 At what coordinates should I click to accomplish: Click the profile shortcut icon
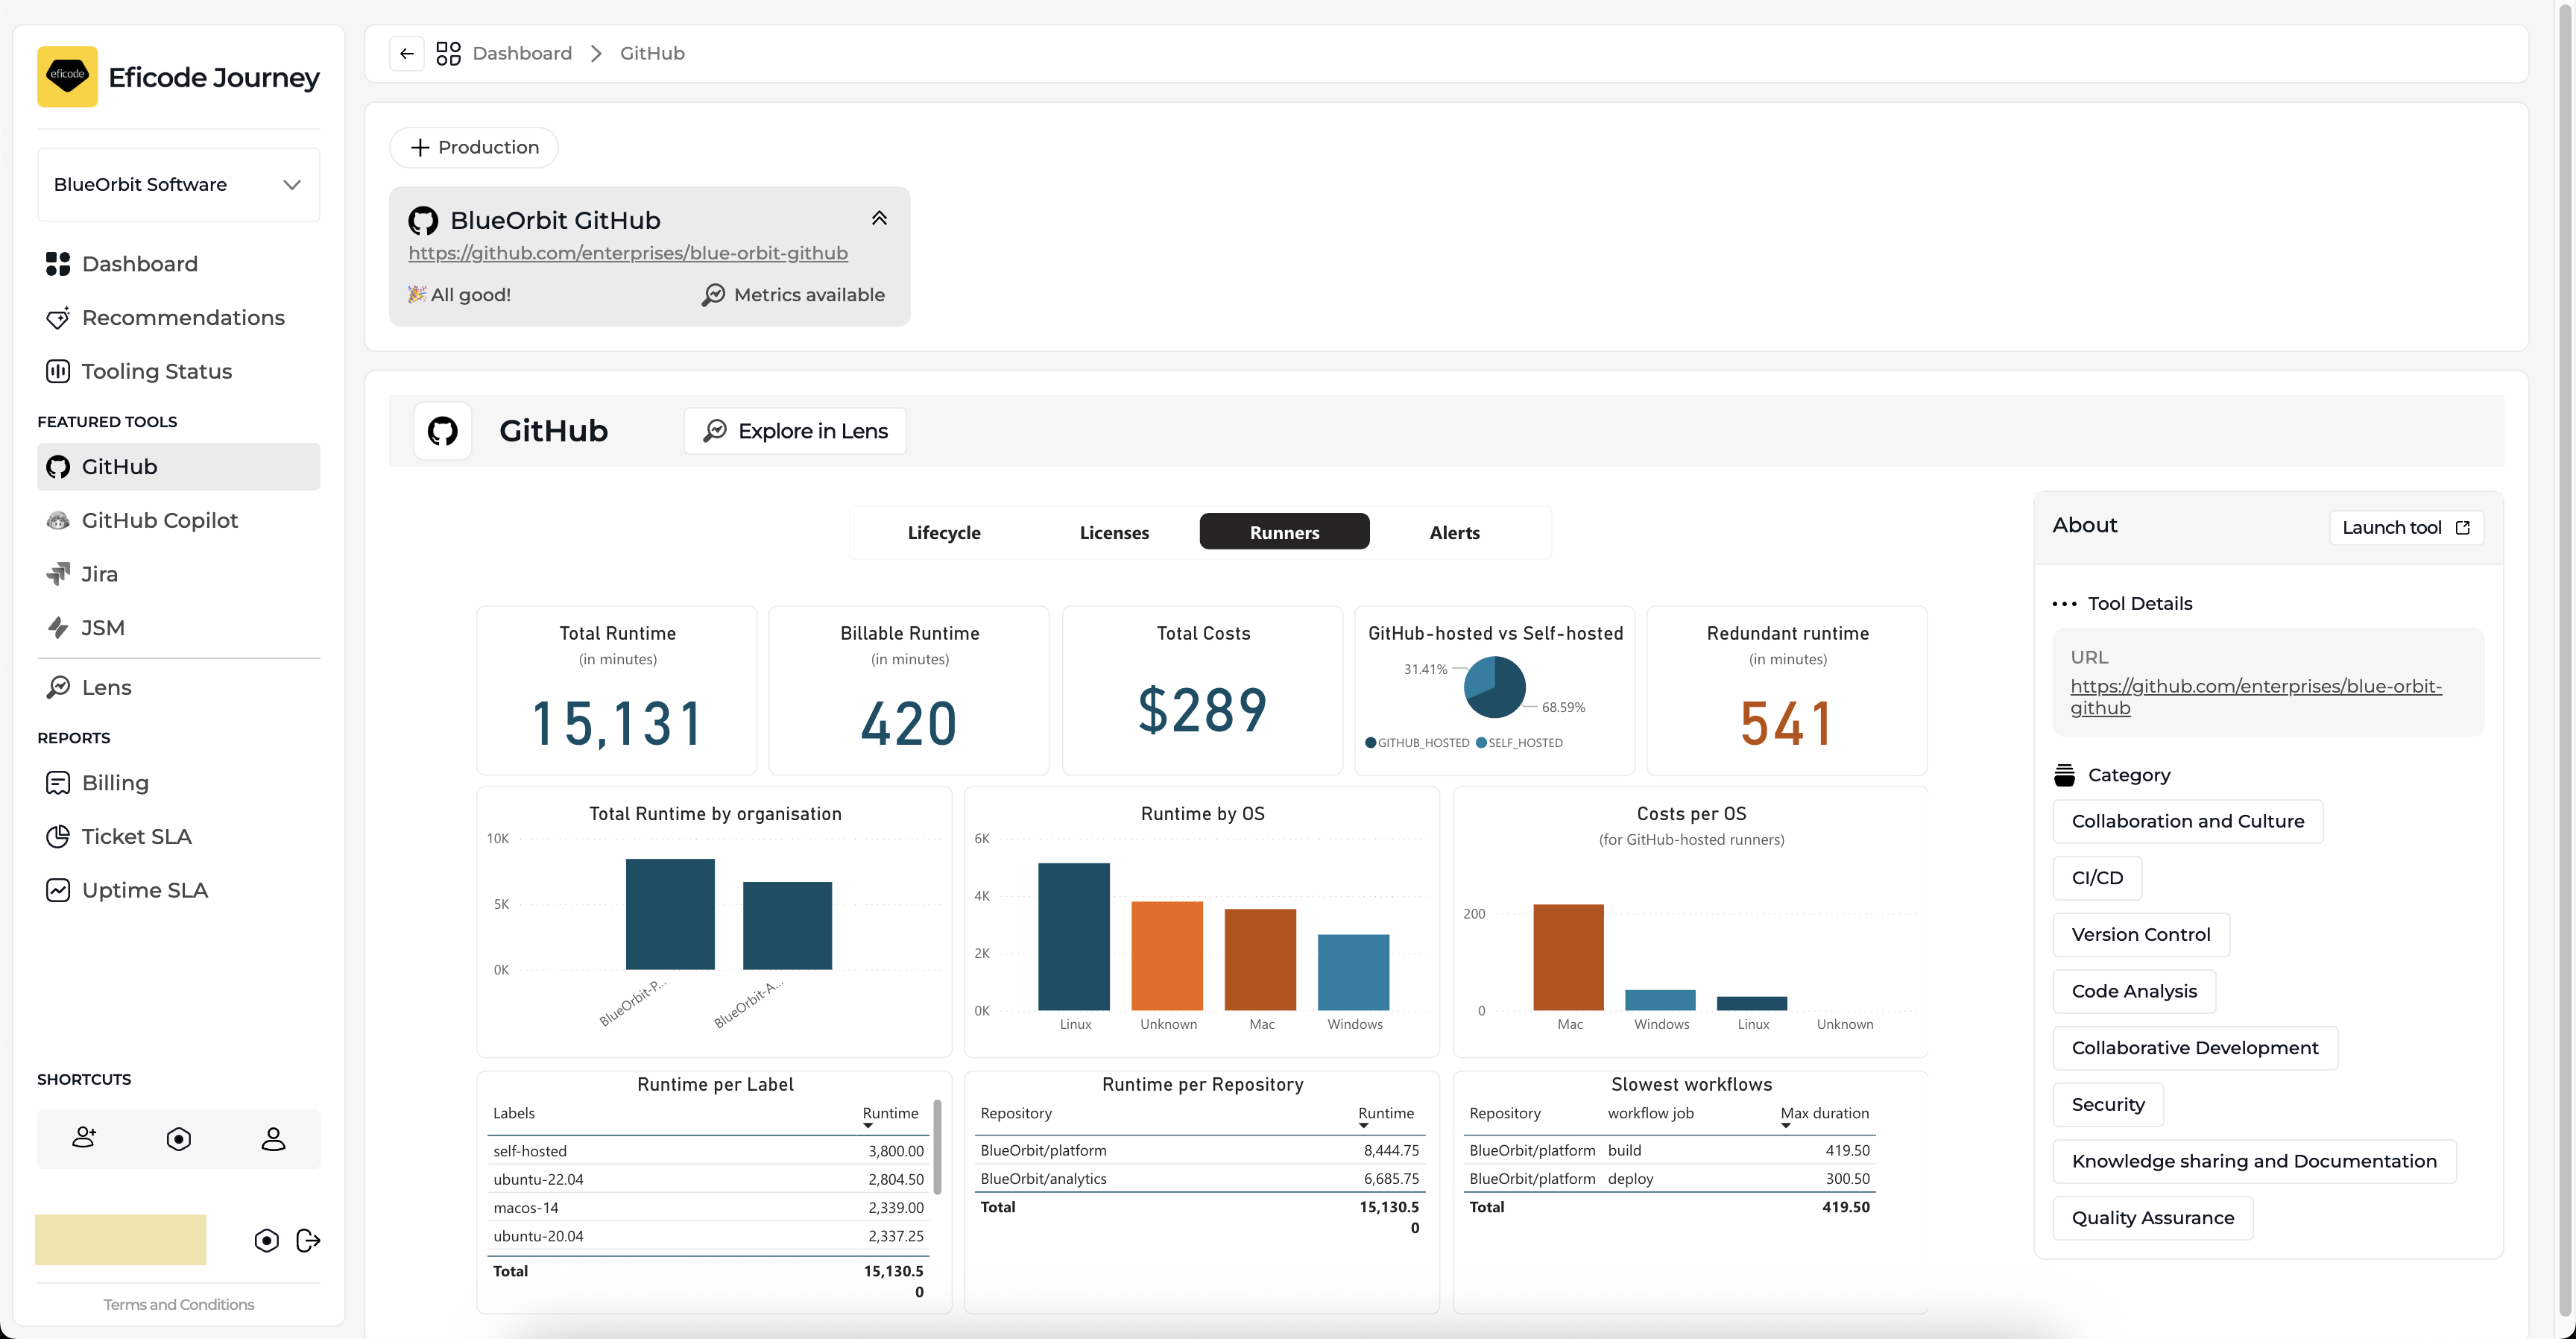point(273,1138)
